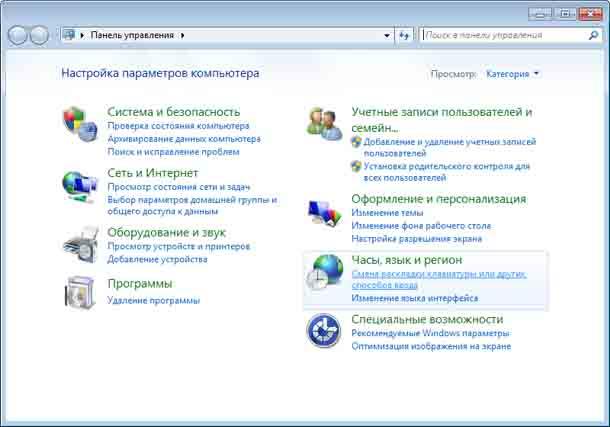This screenshot has width=610, height=427.
Task: Open the address bar history dropdown
Action: [x=387, y=35]
